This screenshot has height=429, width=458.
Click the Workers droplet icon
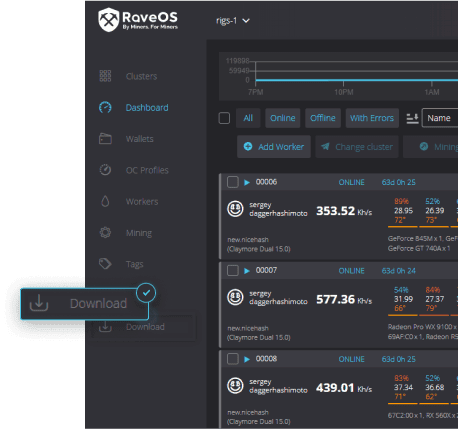105,201
